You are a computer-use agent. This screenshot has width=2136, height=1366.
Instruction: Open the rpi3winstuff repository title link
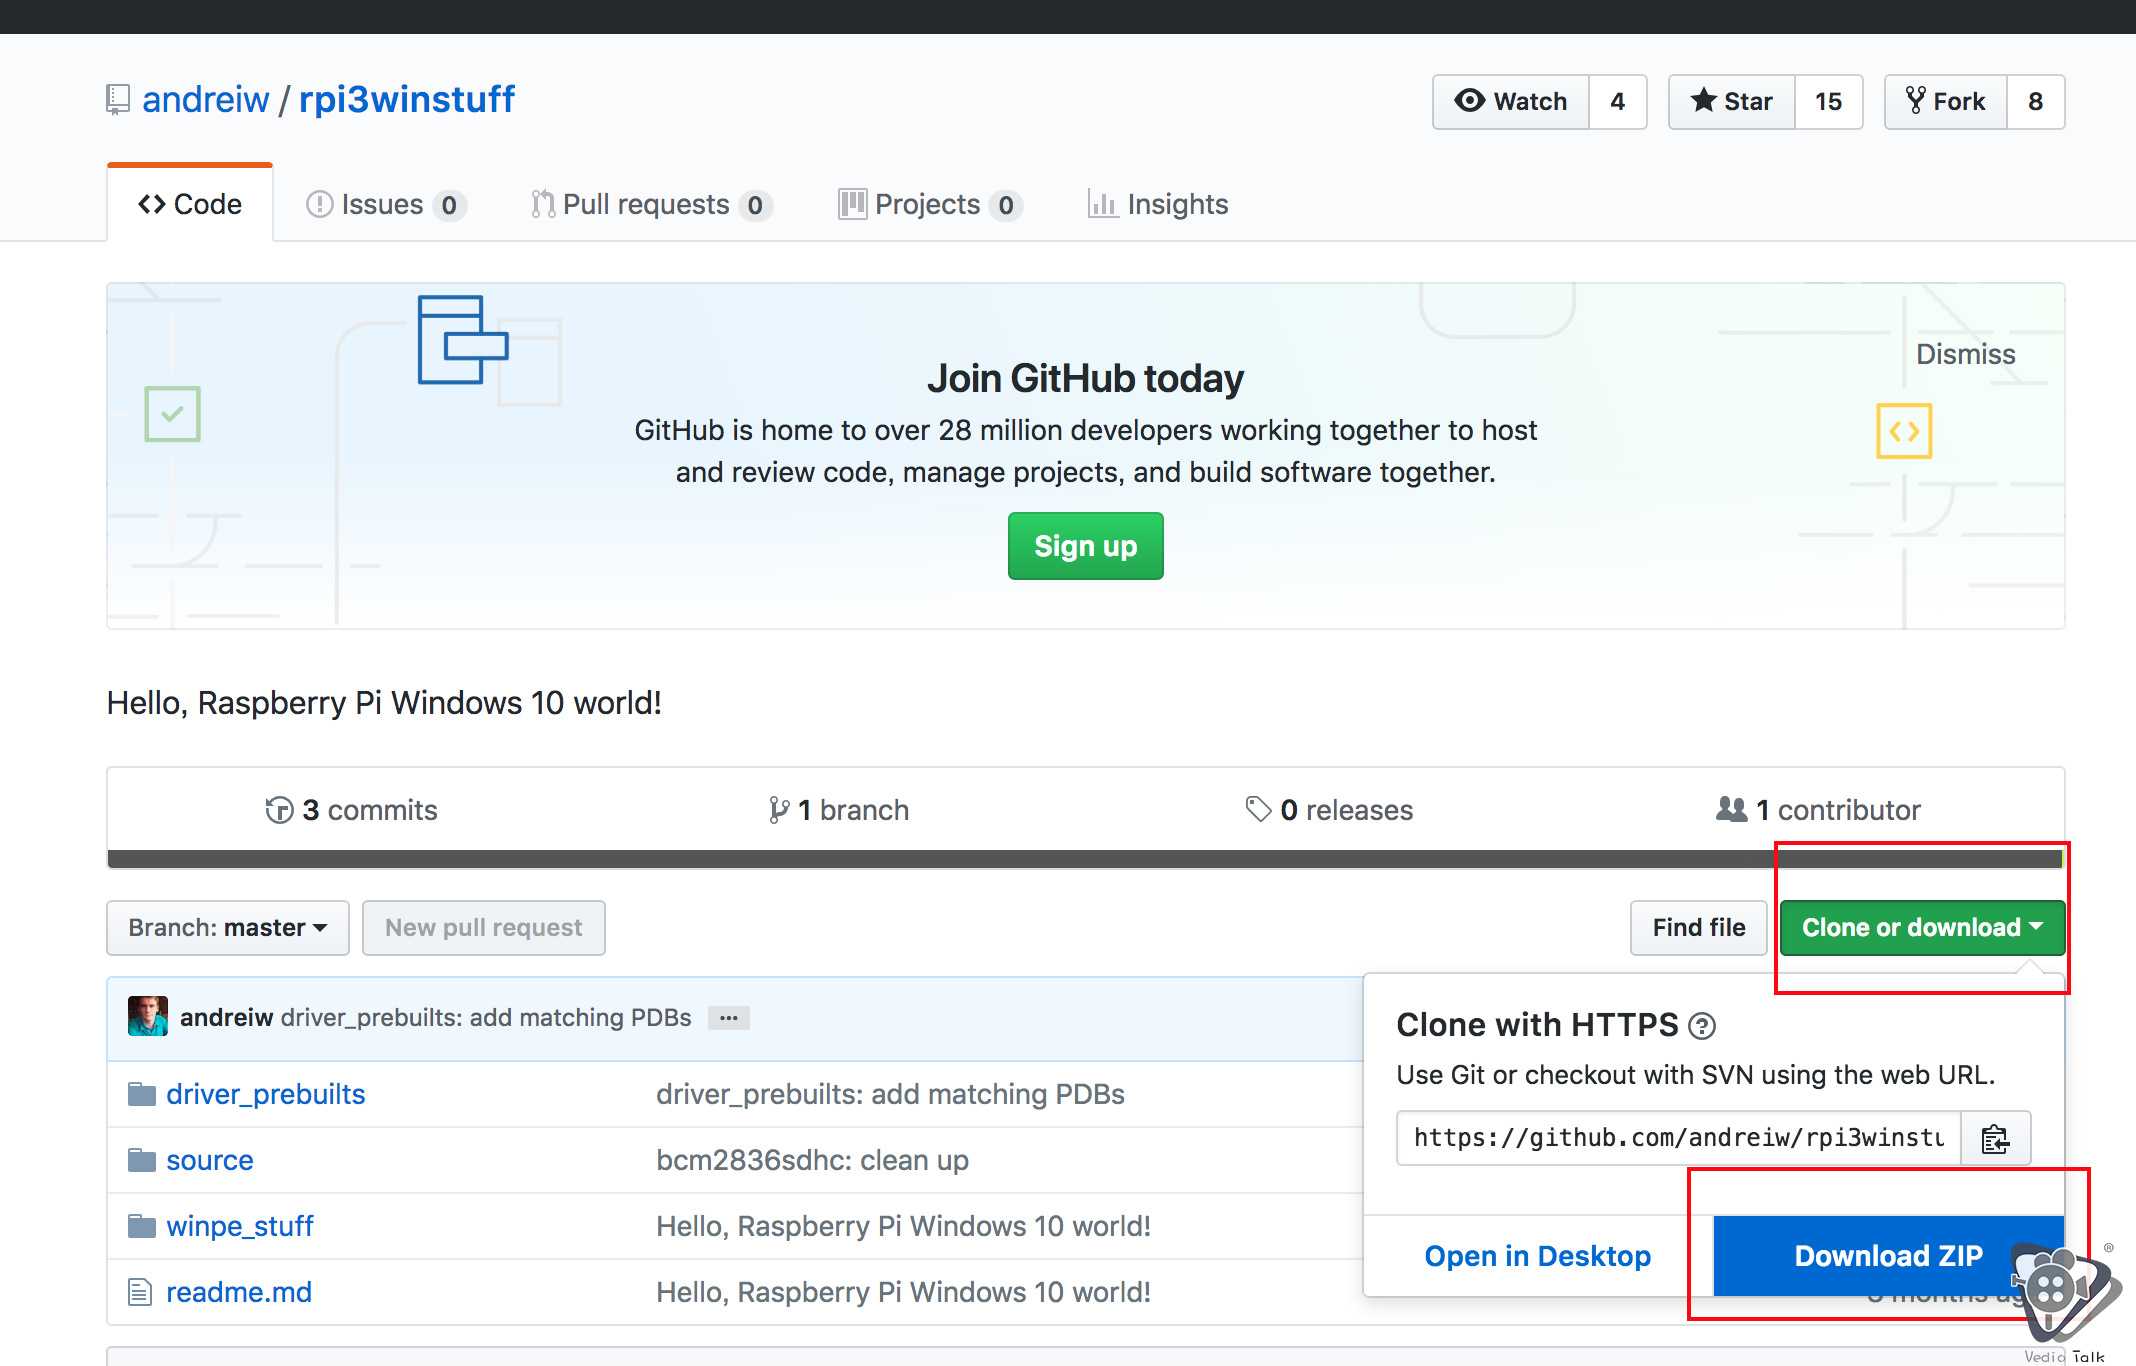pyautogui.click(x=407, y=99)
